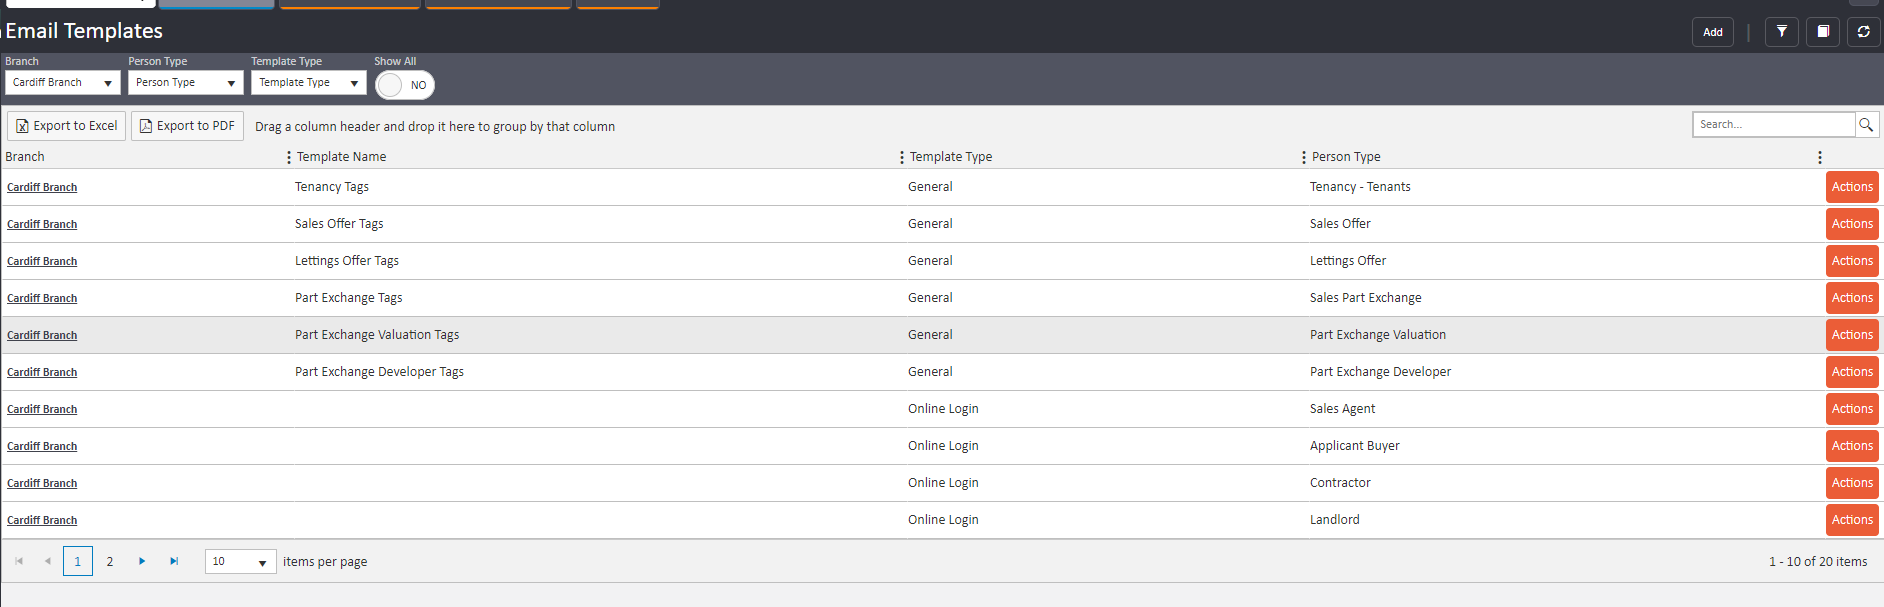Click Export to PDF button
Viewport: 1884px width, 607px height.
[x=187, y=126]
